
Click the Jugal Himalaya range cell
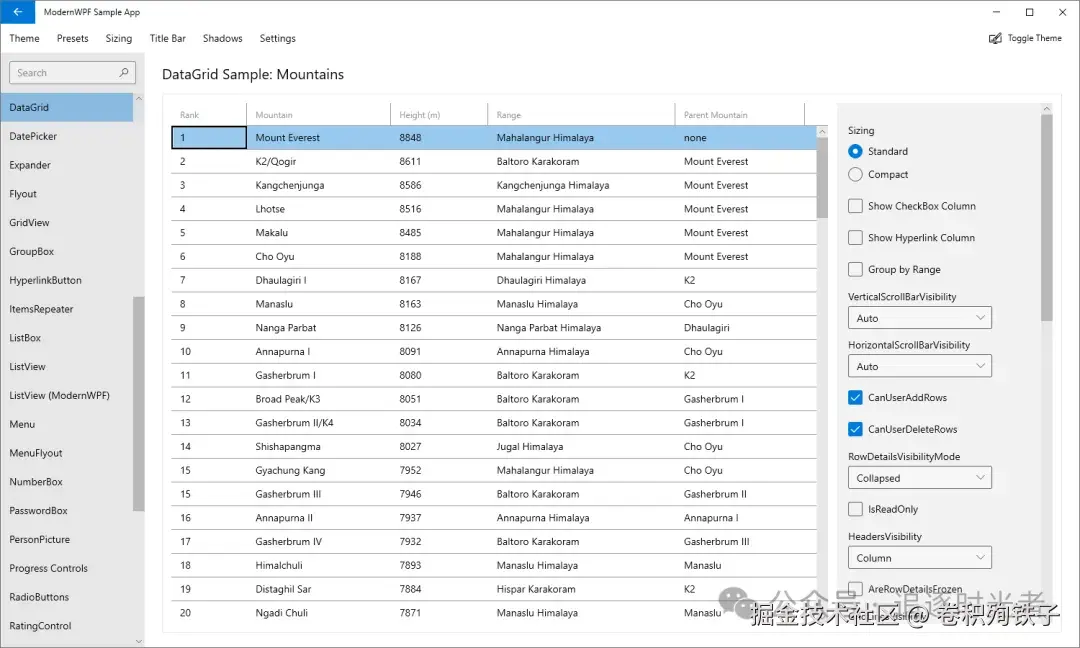[x=581, y=446]
